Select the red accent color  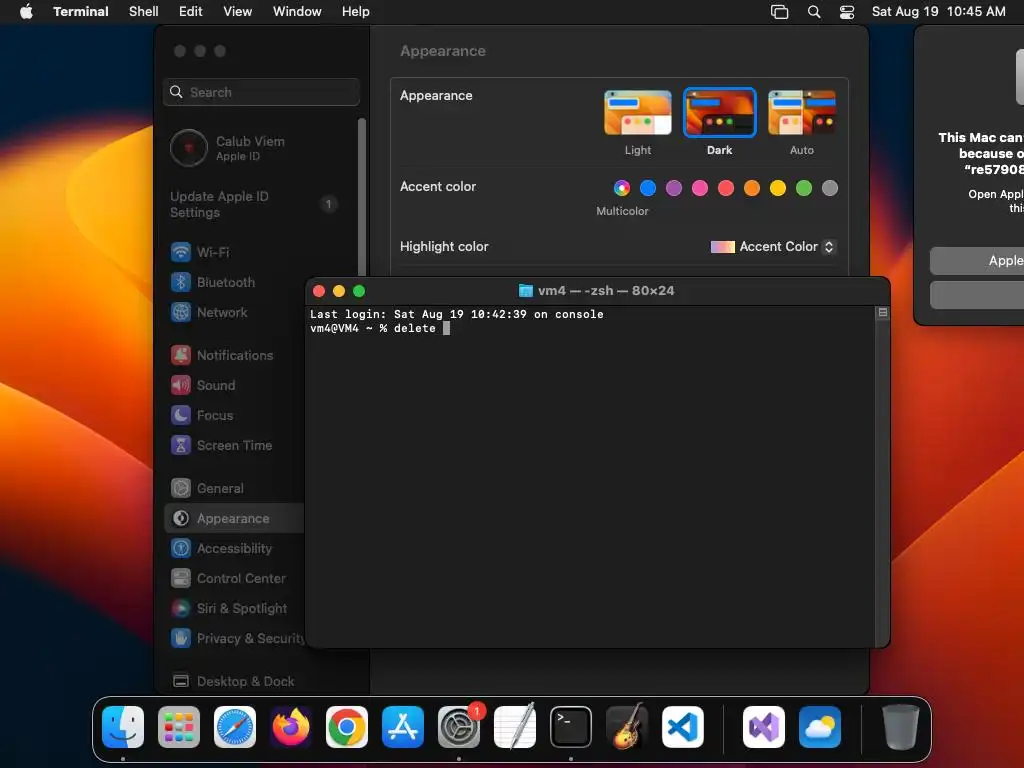pos(726,188)
